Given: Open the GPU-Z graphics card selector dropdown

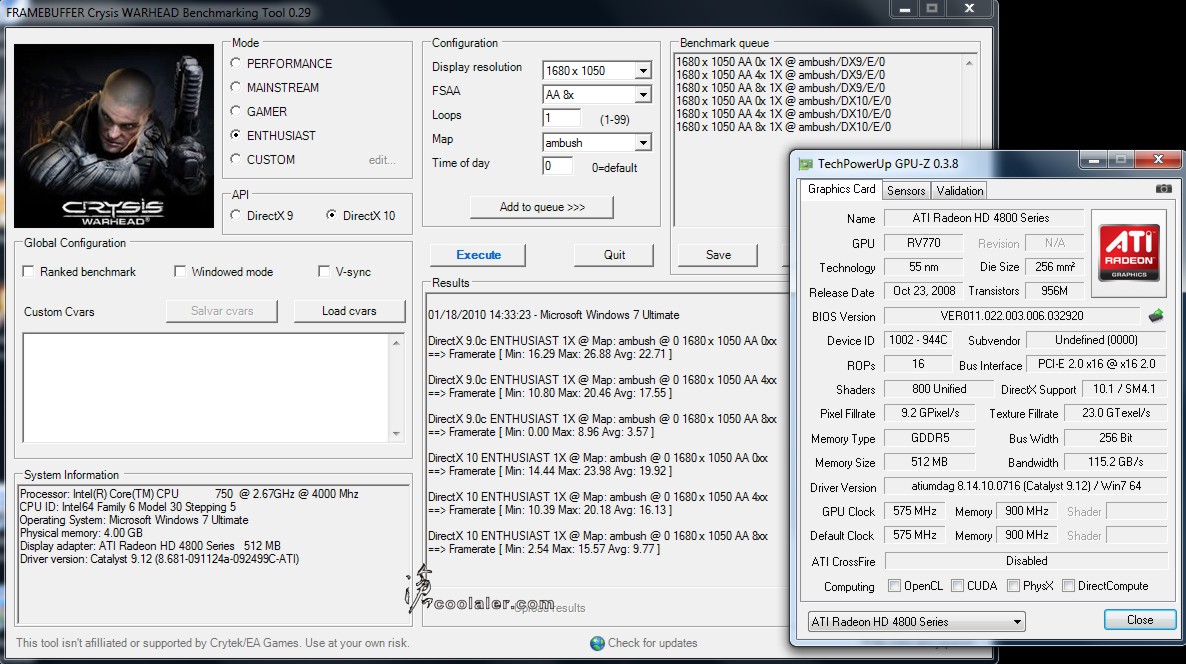Looking at the screenshot, I should coord(917,622).
